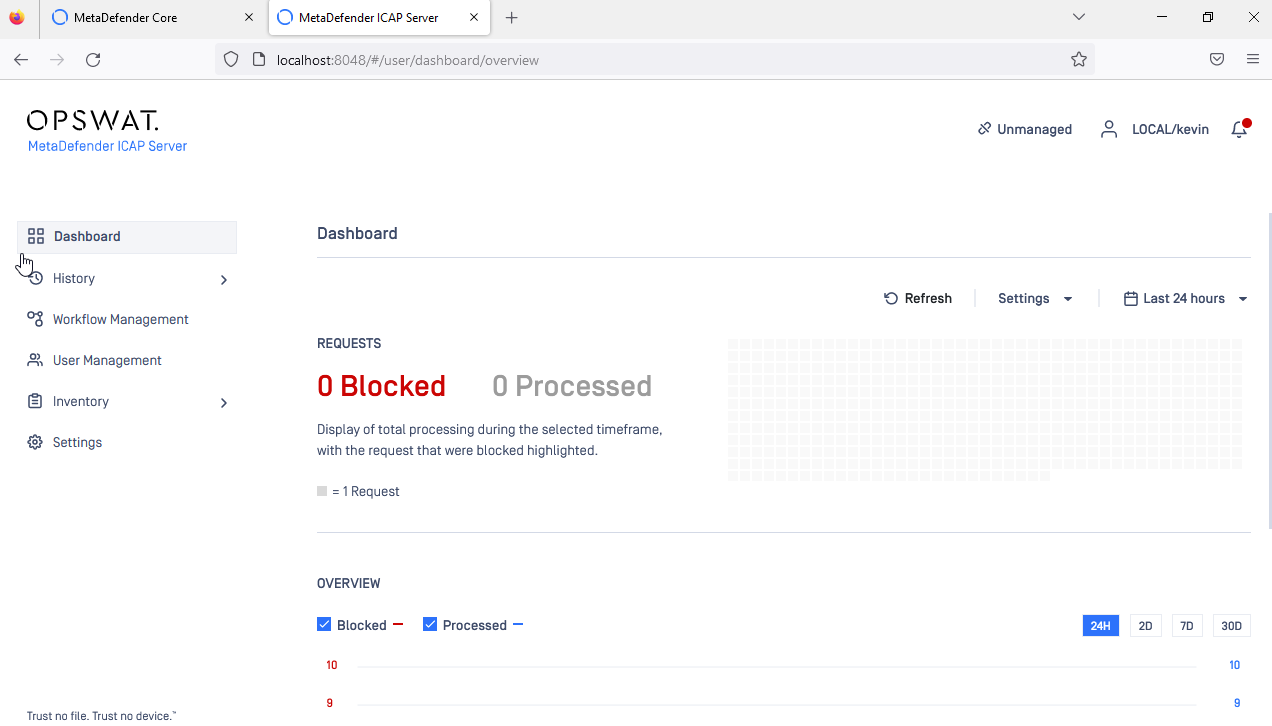
Task: Open notifications via the bell icon
Action: tap(1238, 129)
